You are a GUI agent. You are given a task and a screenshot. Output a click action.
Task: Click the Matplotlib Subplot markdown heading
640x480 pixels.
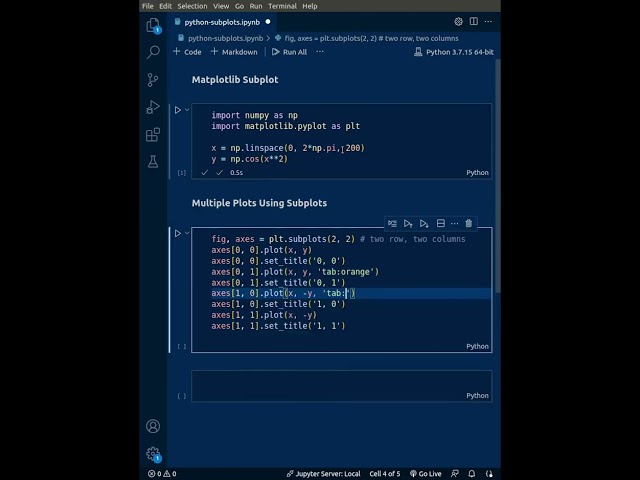point(235,80)
